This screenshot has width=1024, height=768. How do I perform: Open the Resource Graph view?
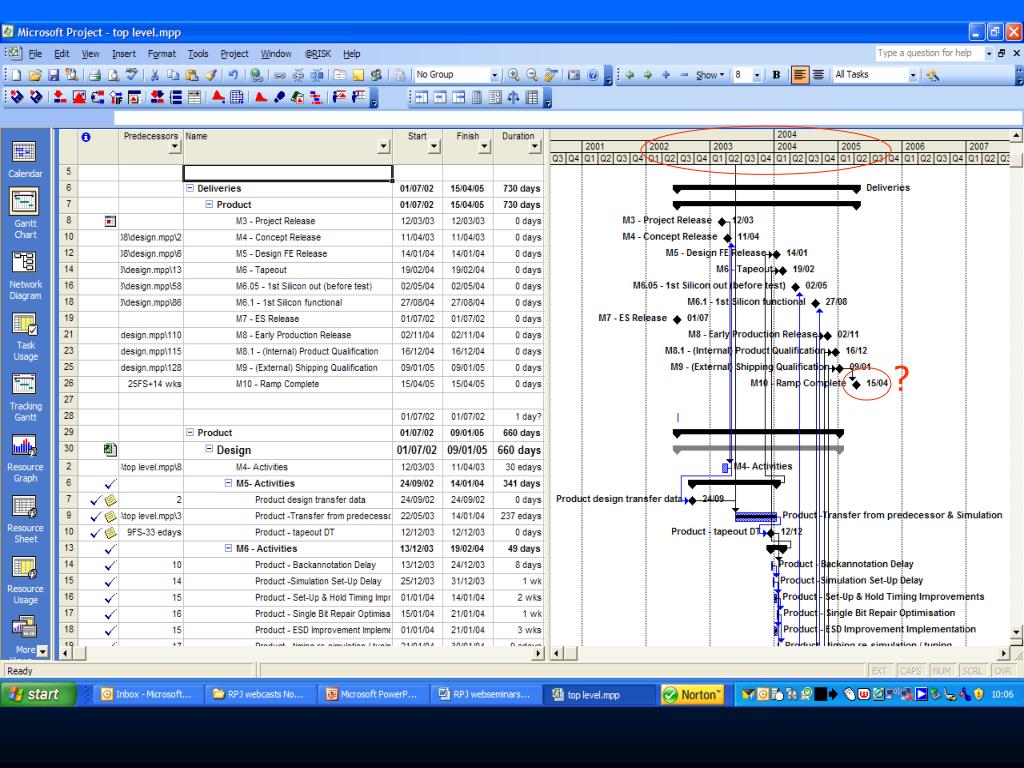(x=25, y=458)
